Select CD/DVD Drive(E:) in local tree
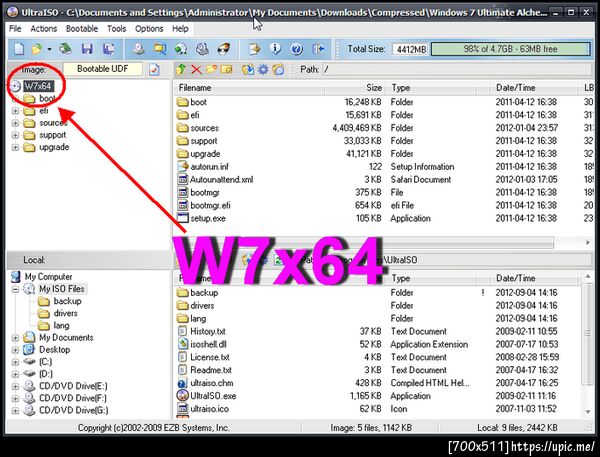Screen dimensions: 600x457 [73, 386]
